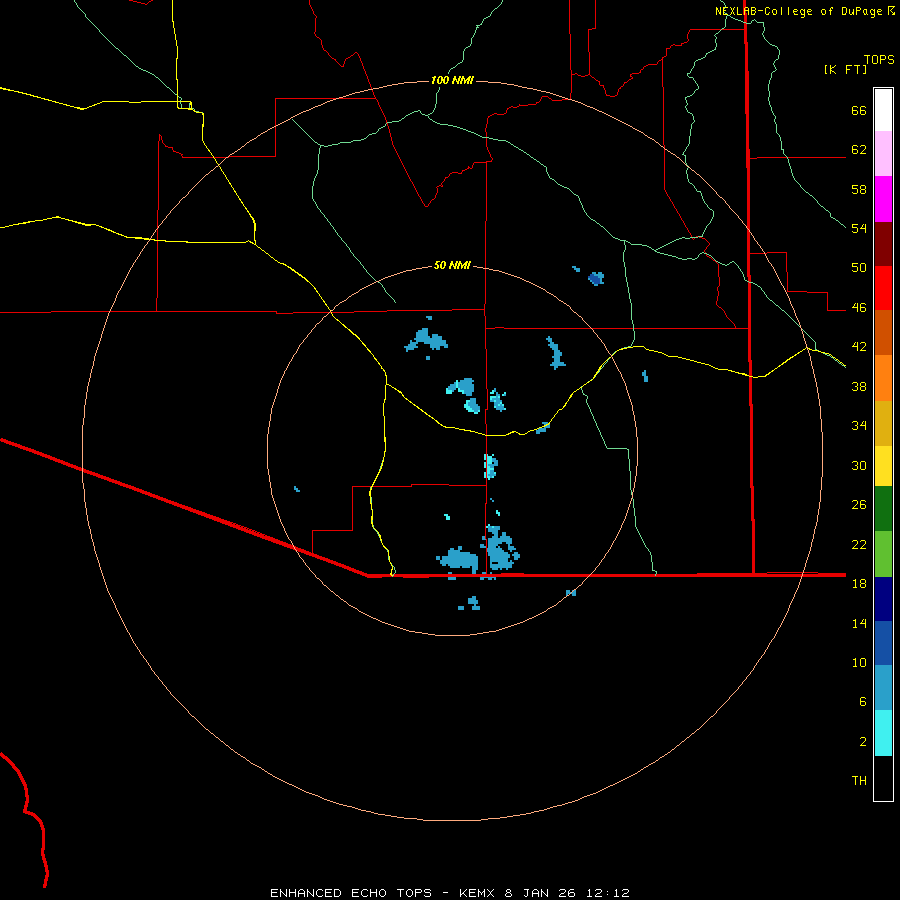Image resolution: width=900 pixels, height=900 pixels.
Task: Click the 58 legend value
Action: (x=859, y=189)
